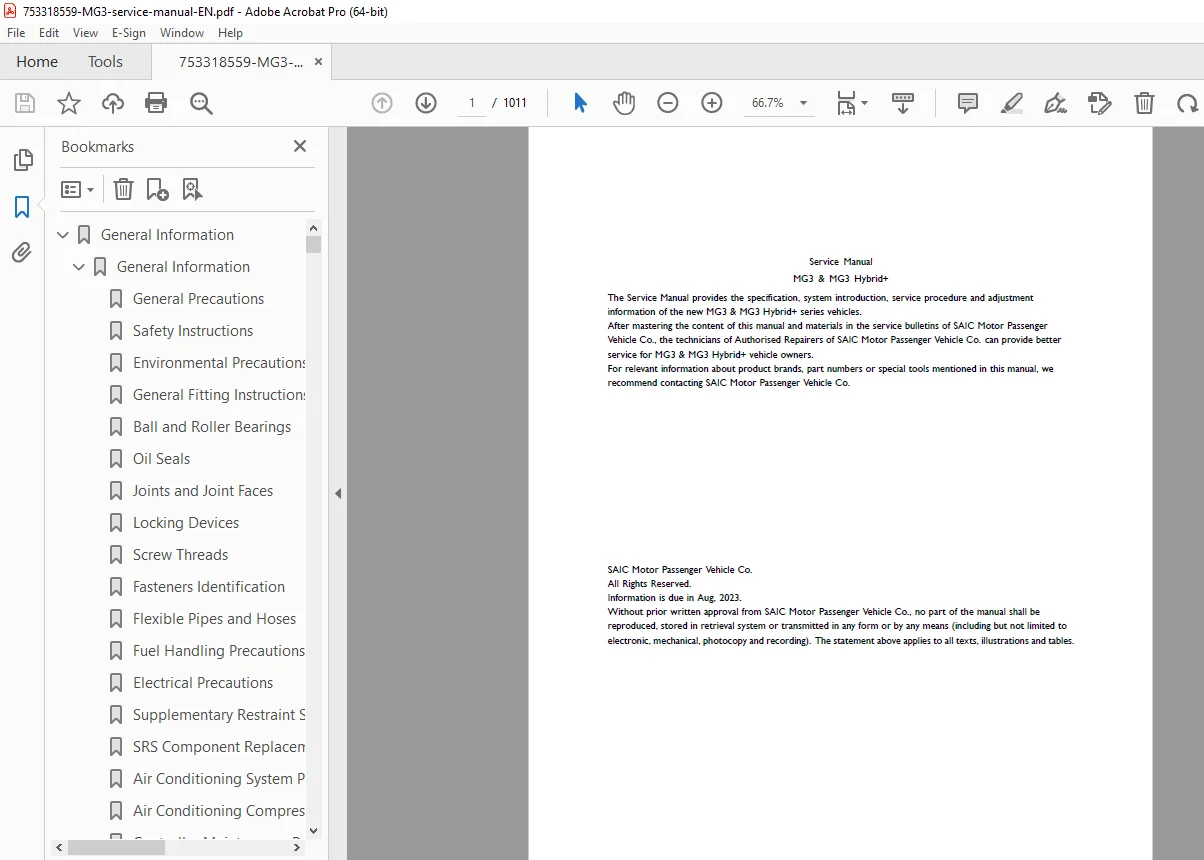Screen dimensions: 1204x860
Task: Close the Bookmarks panel
Action: click(x=300, y=146)
